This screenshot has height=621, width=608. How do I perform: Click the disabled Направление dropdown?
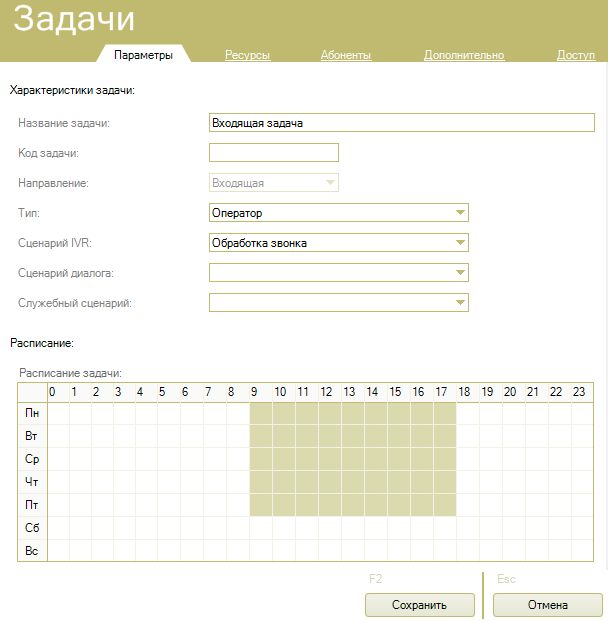click(273, 182)
